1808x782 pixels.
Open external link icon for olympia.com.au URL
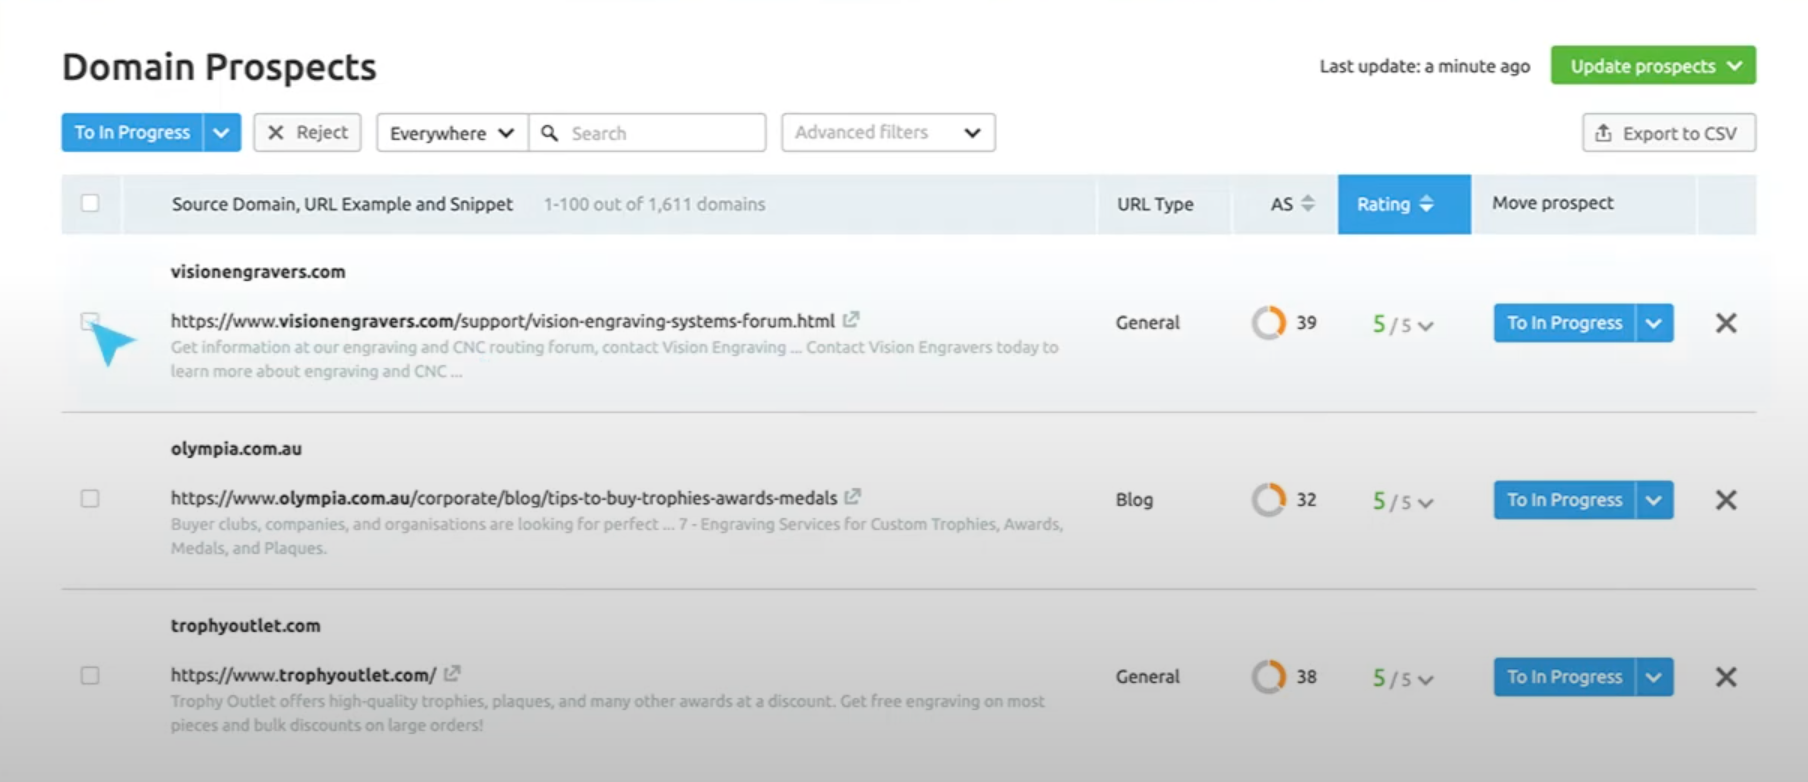tap(853, 497)
